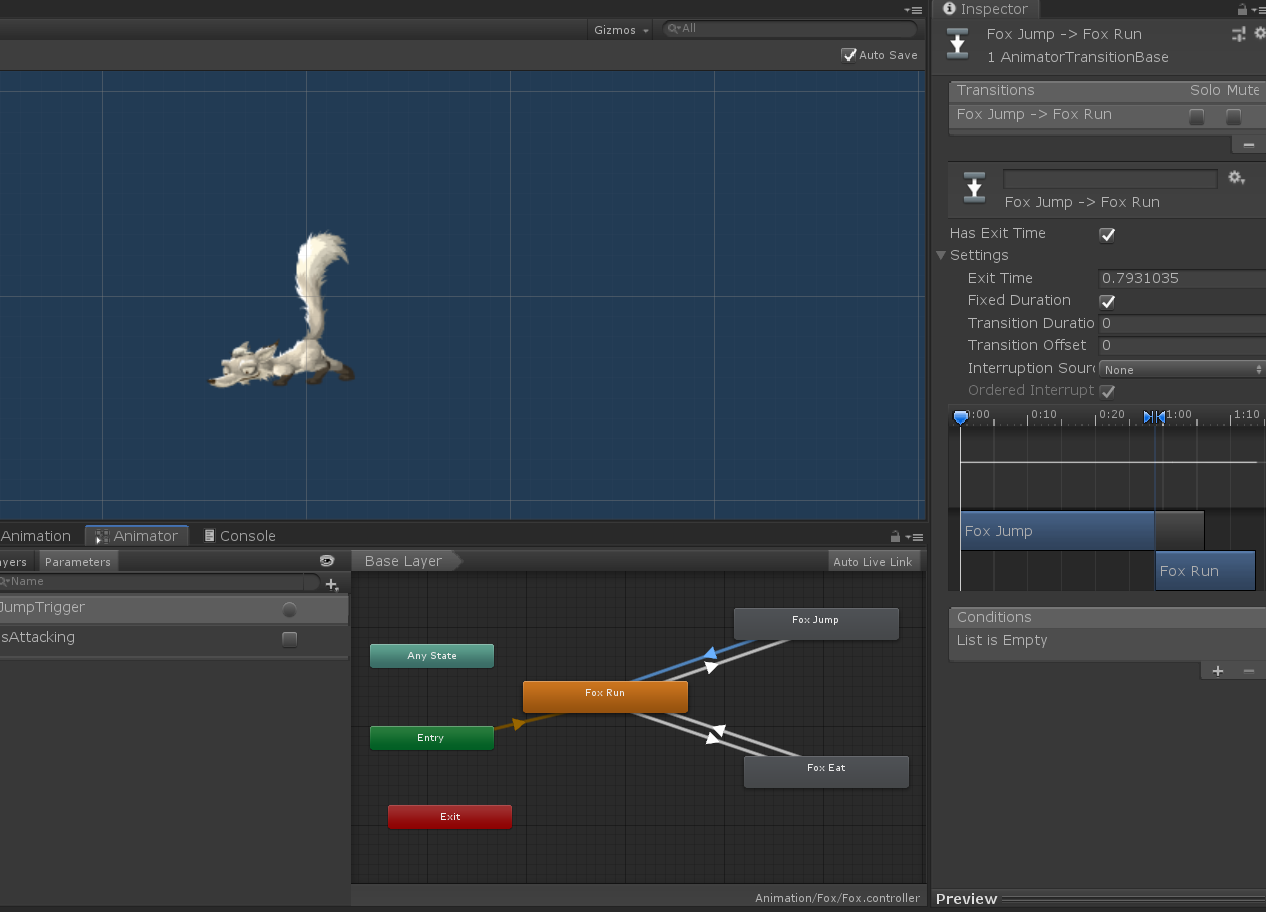Remove the selected transition with the minus button
Screen dimensions: 1266x912
[1248, 145]
